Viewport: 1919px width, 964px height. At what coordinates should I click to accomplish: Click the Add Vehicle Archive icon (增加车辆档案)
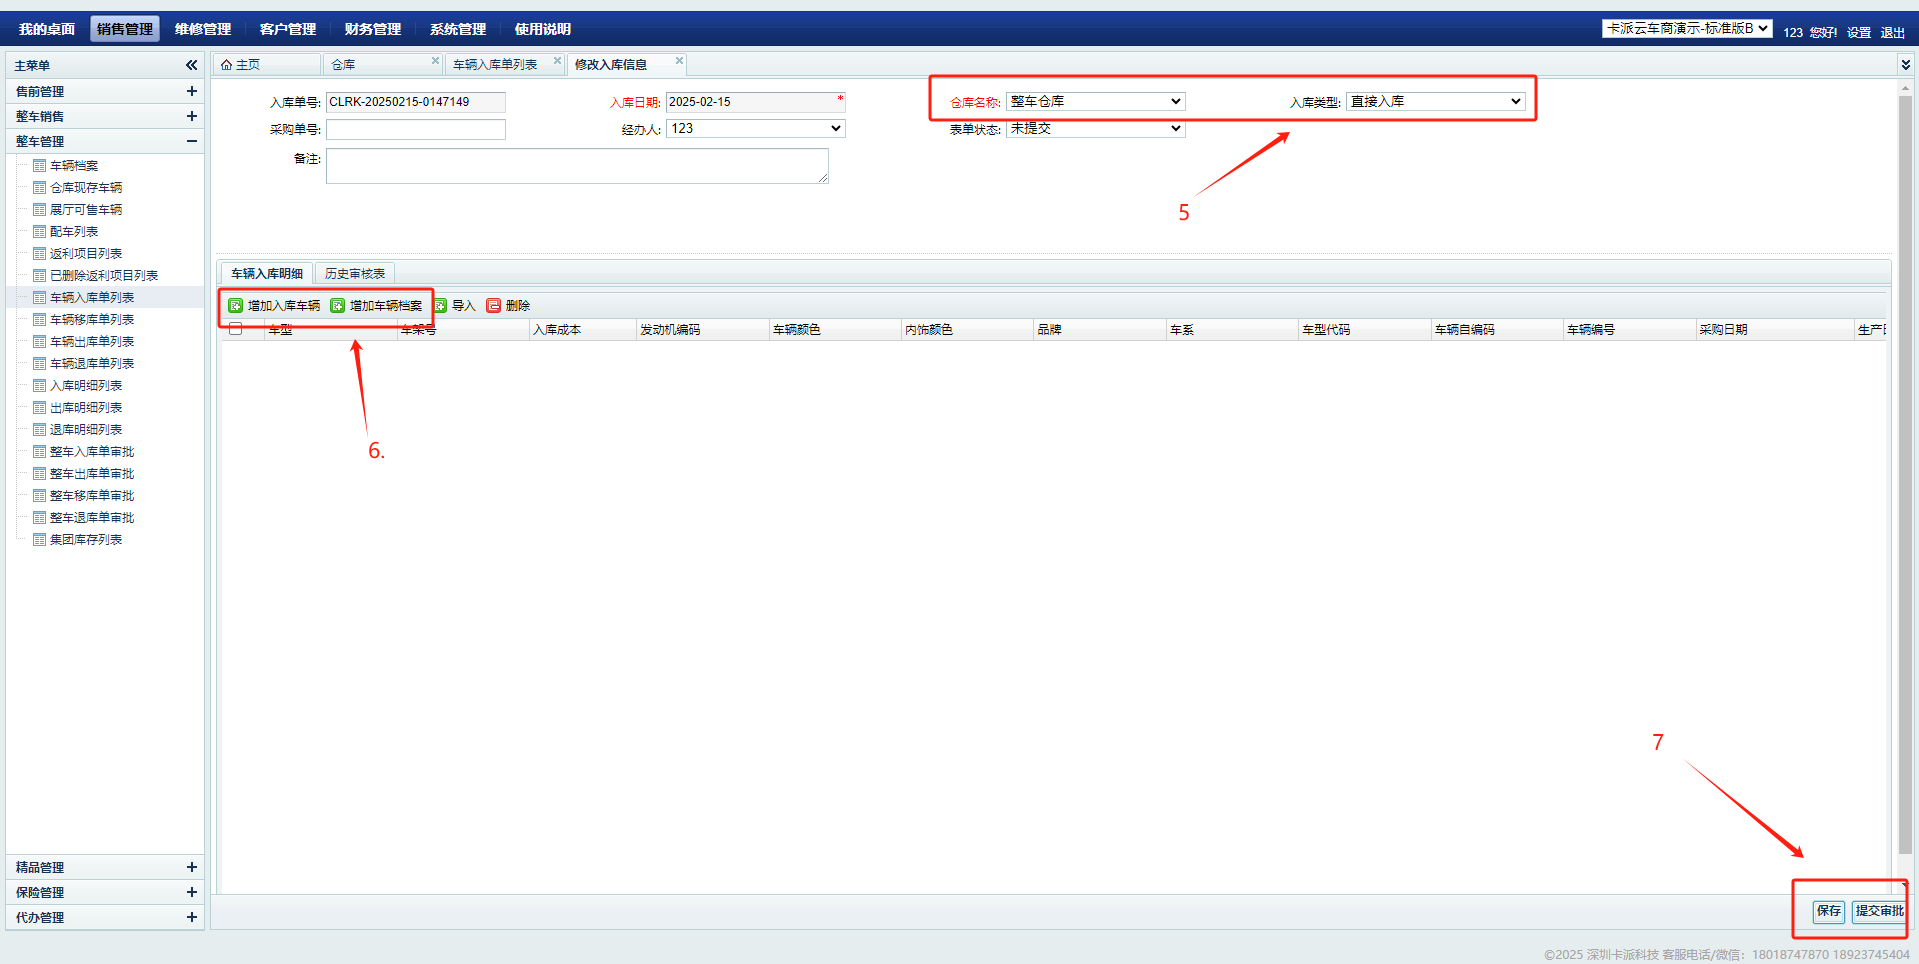338,306
